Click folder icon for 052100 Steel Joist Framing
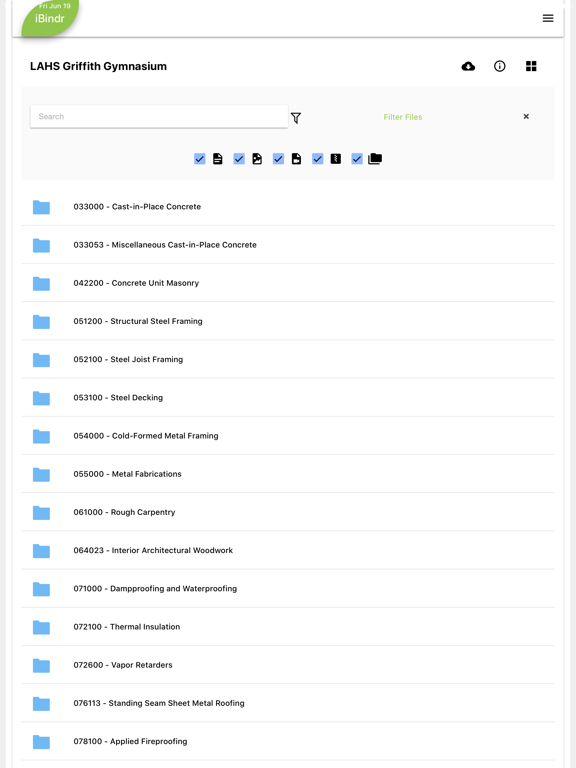 point(41,360)
